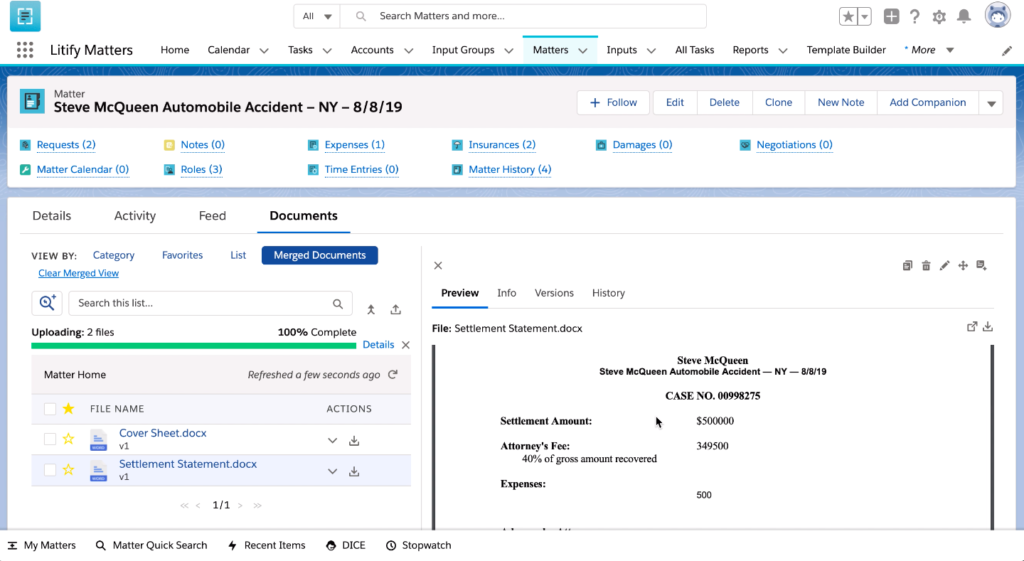View files by Category
Viewport: 1024px width, 561px height.
click(x=114, y=255)
